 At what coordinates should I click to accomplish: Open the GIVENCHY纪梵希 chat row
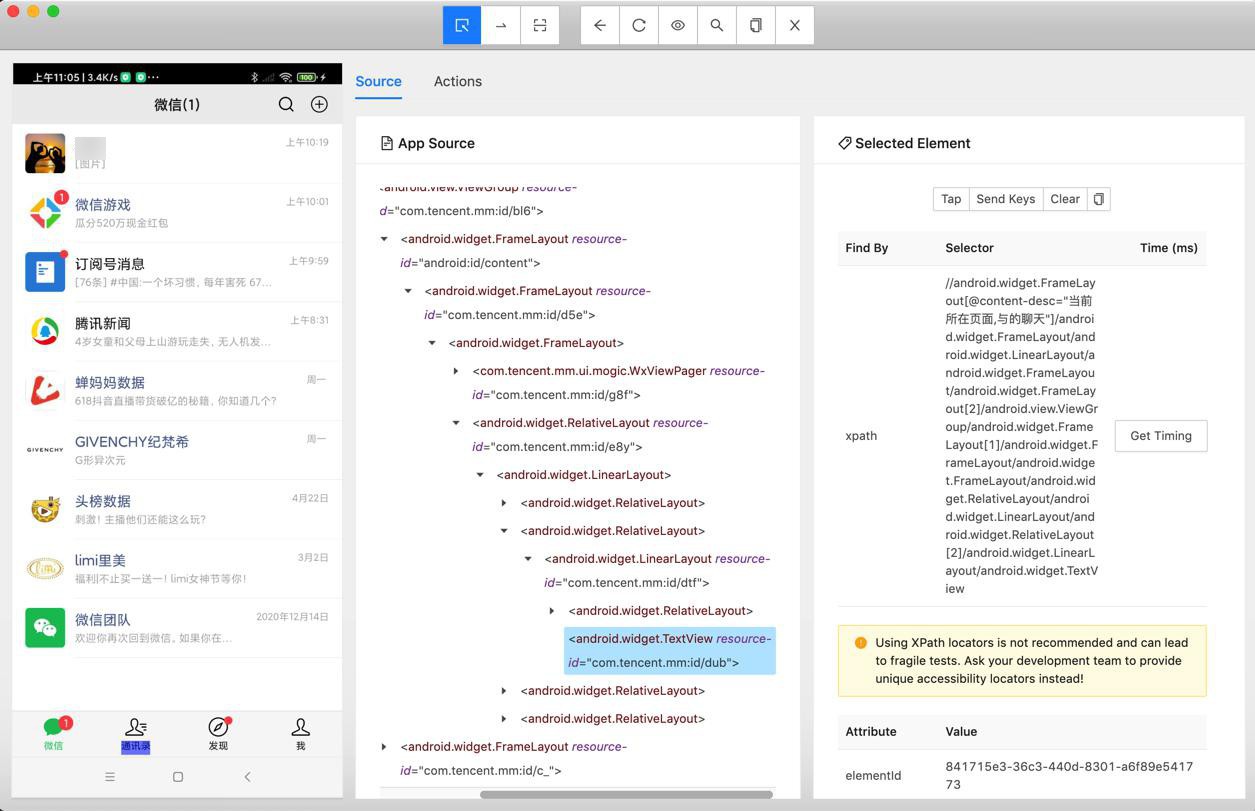point(177,449)
